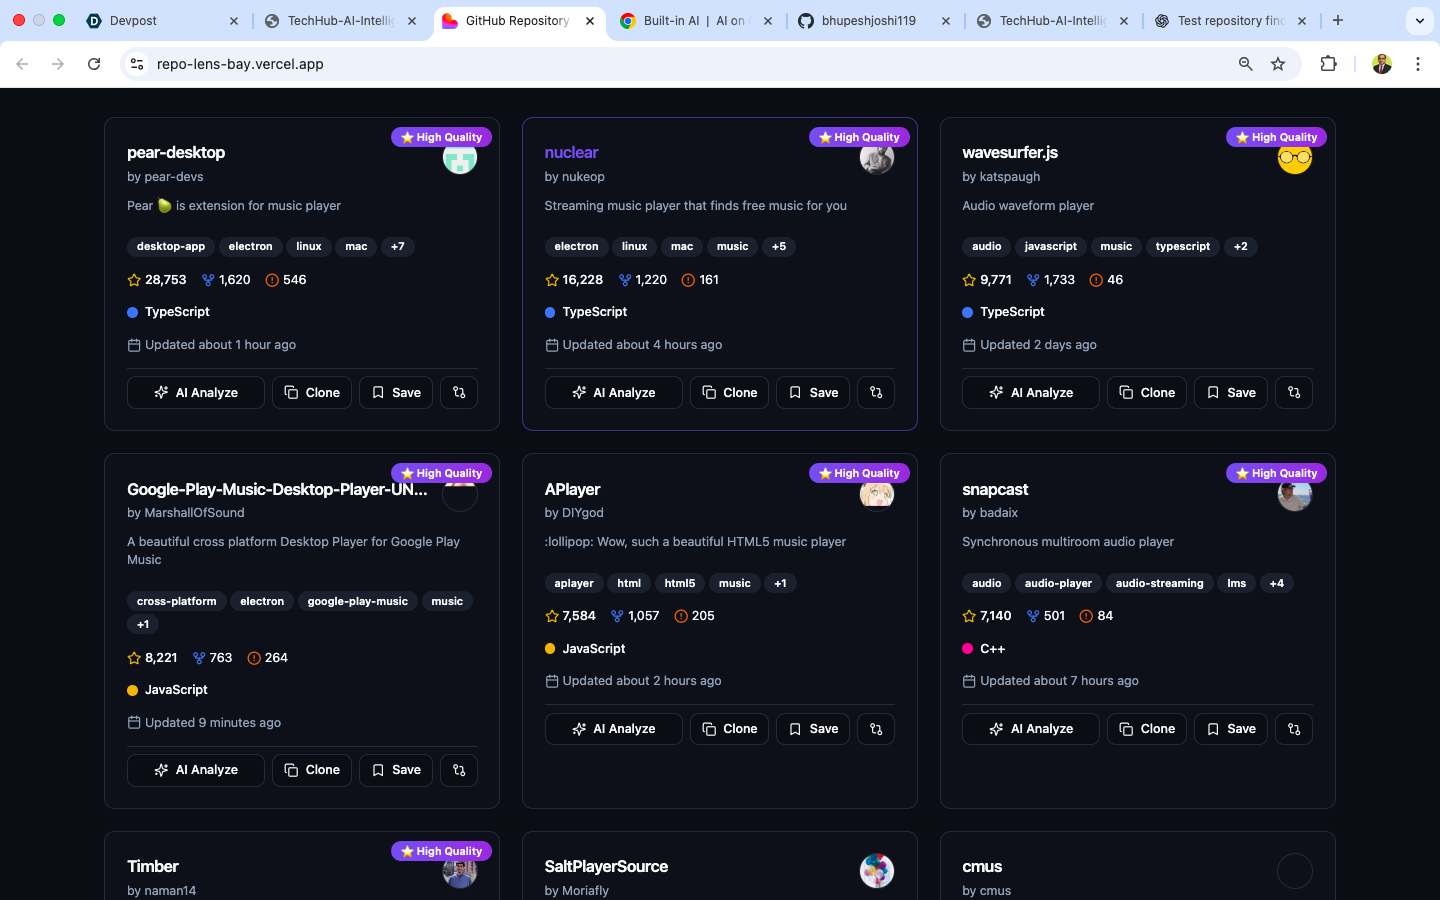Screen dimensions: 1440x900
Task: Click the desktop-app tag on pear-desktop
Action: pos(171,247)
